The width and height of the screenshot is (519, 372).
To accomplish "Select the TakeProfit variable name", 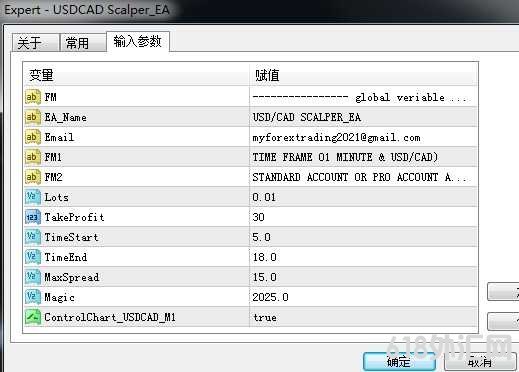I will (x=75, y=217).
